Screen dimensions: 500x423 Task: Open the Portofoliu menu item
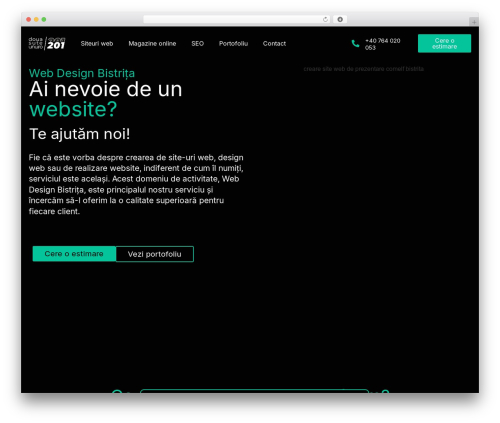[233, 44]
